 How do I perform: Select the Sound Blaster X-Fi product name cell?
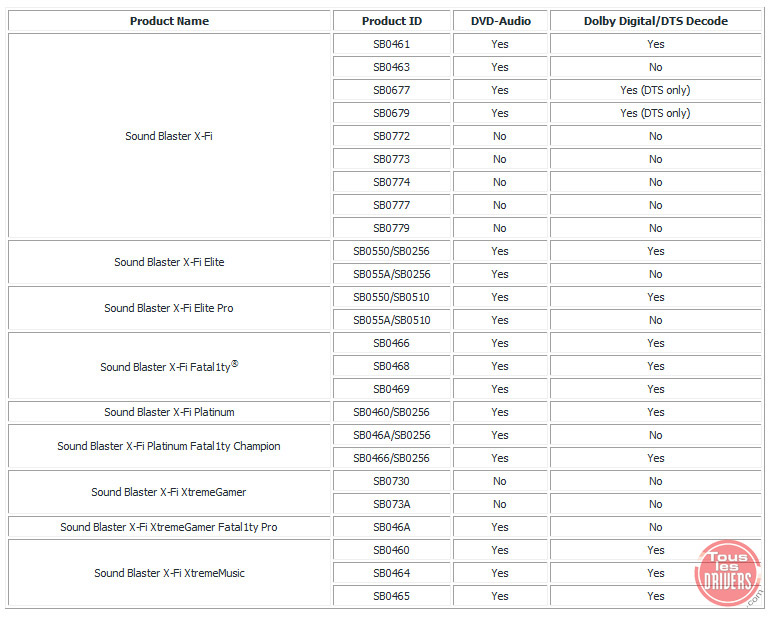(x=169, y=136)
